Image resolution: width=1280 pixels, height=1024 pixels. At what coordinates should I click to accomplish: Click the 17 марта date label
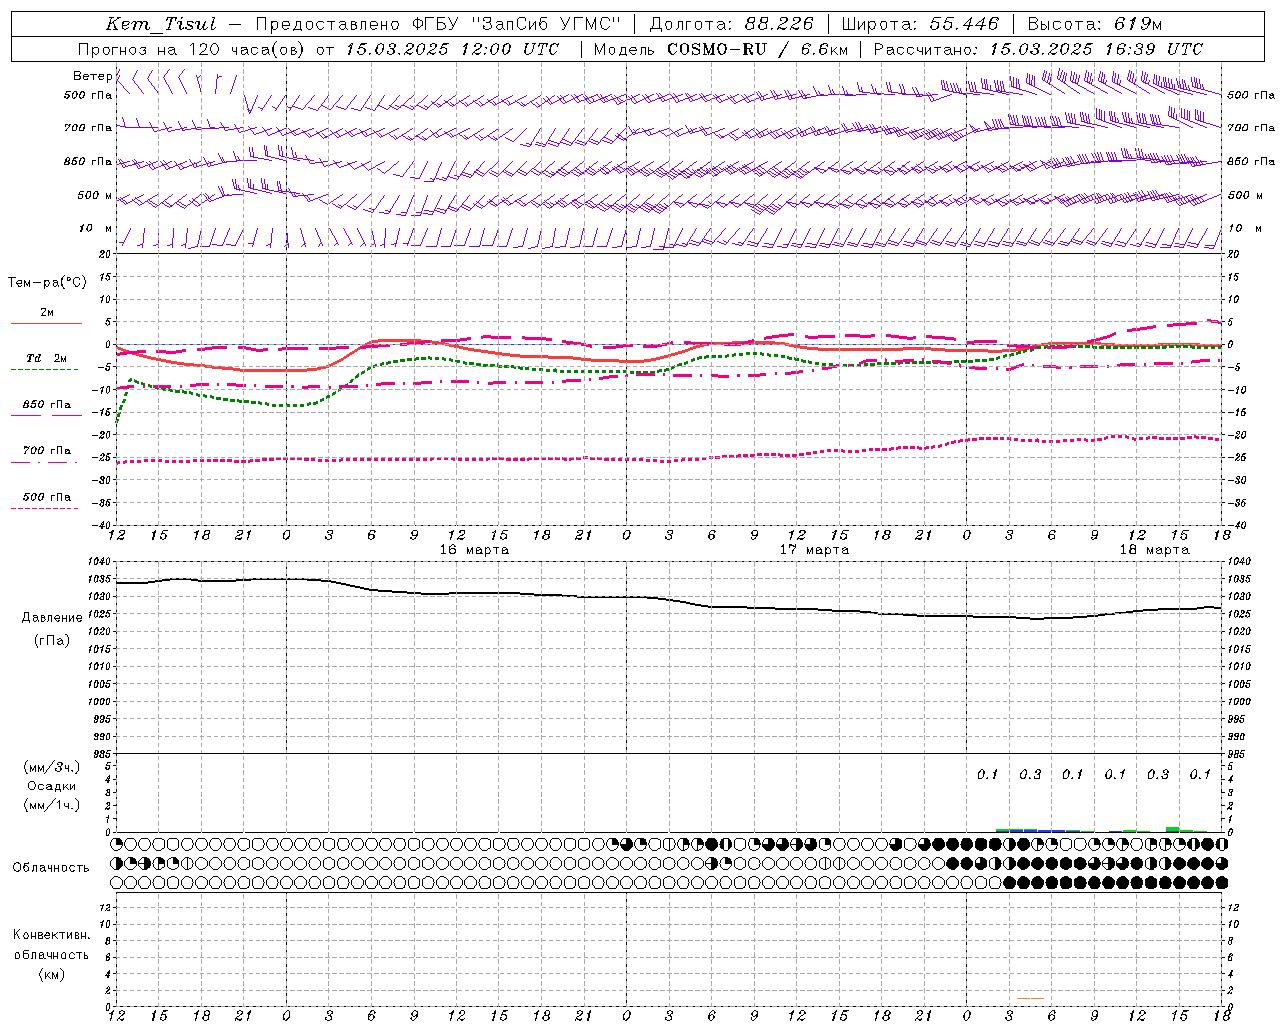(814, 550)
